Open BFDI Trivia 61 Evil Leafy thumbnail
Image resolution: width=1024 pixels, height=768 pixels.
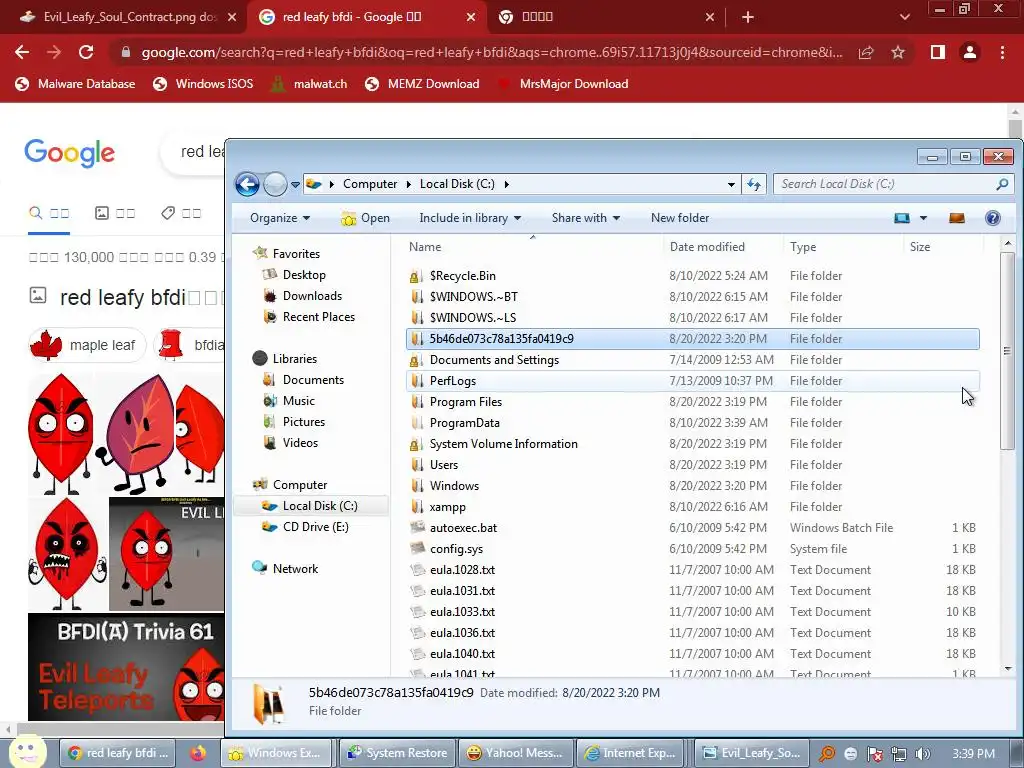click(126, 666)
